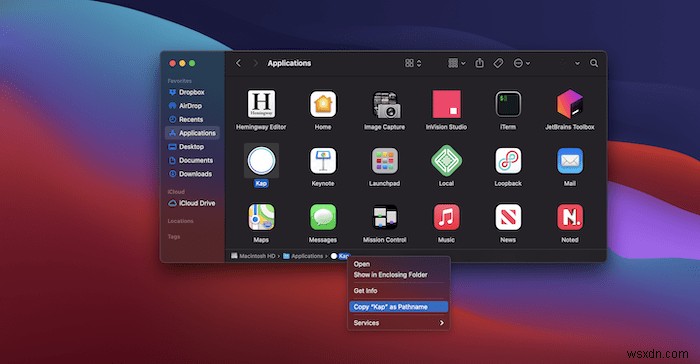This screenshot has height=364, width=700.
Task: Open the icon view switcher dropdown
Action: [413, 63]
